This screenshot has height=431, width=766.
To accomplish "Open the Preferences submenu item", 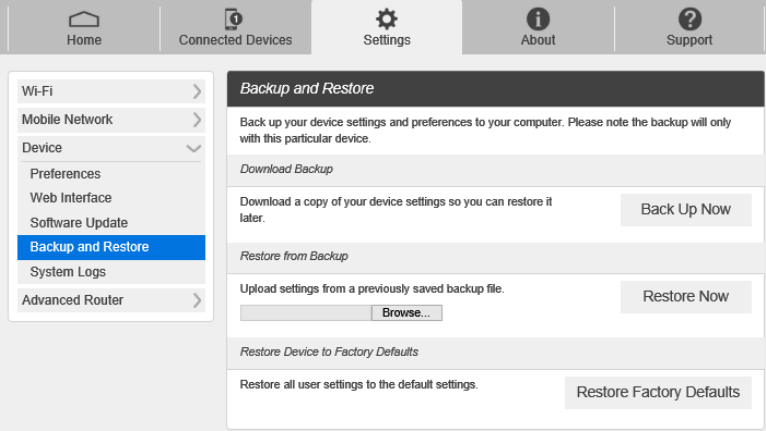I will coord(65,174).
